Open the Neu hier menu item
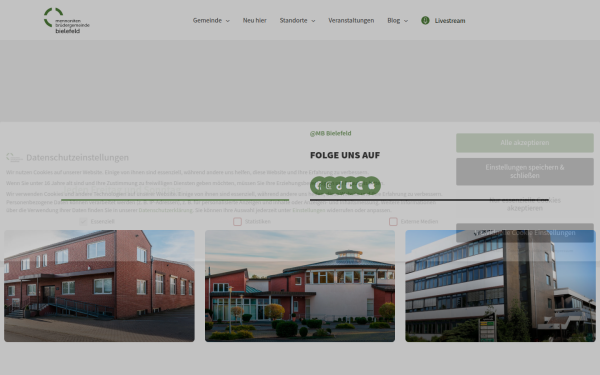Viewport: 600px width, 375px height. (254, 20)
